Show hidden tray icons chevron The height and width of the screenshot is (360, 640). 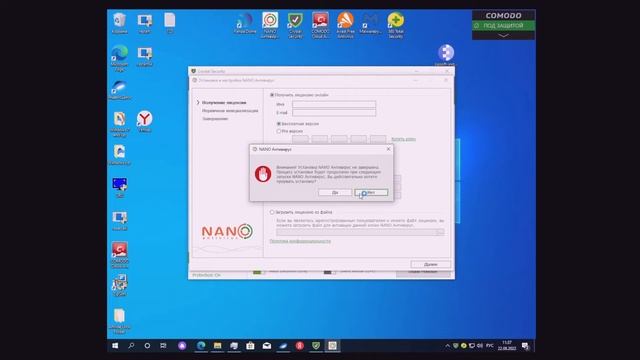coord(447,346)
